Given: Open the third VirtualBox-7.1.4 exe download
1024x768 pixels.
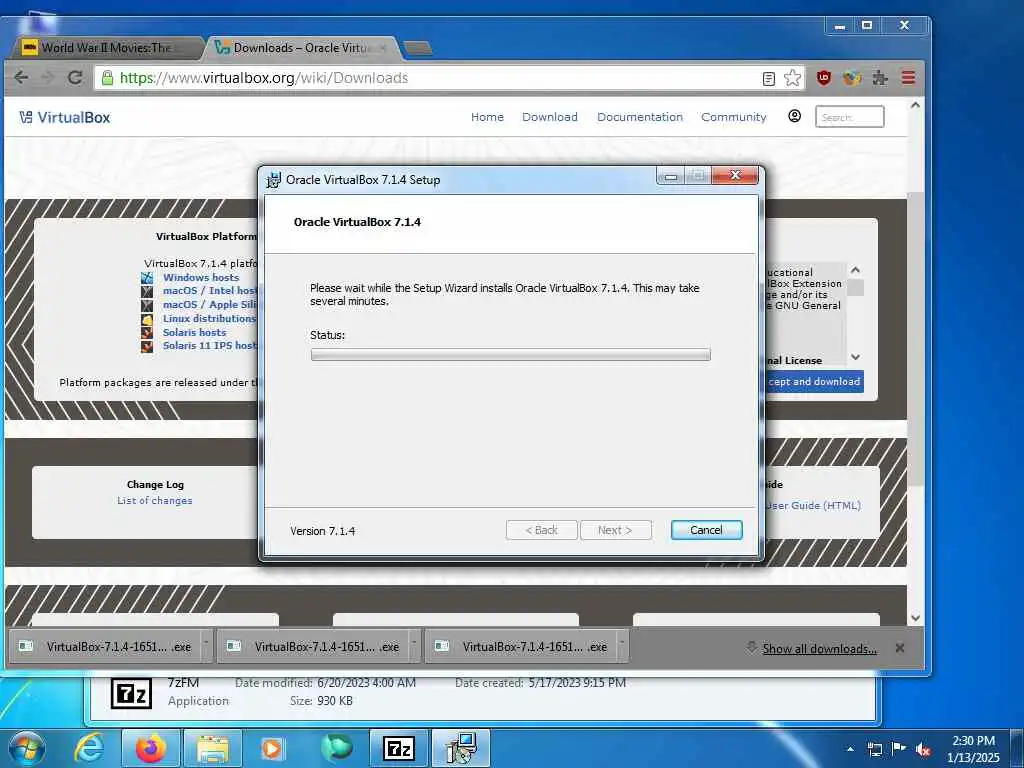Looking at the screenshot, I should tap(523, 647).
